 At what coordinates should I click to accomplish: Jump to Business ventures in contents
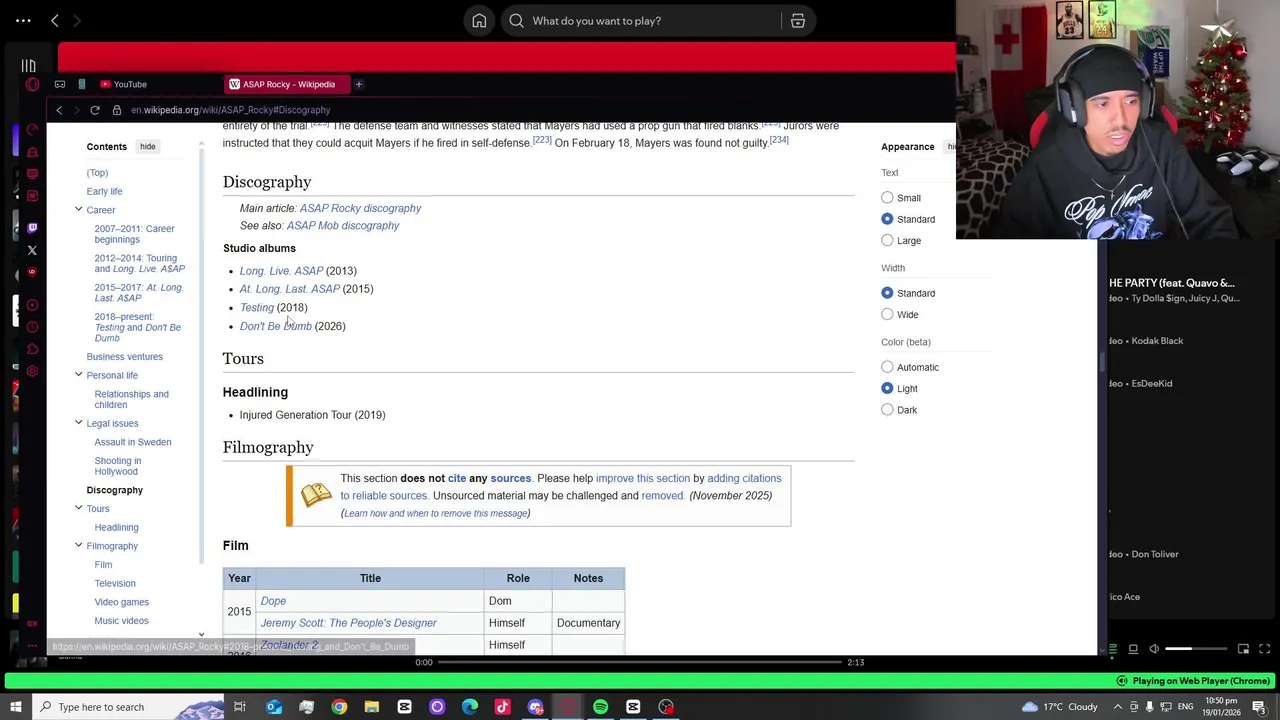pos(124,357)
